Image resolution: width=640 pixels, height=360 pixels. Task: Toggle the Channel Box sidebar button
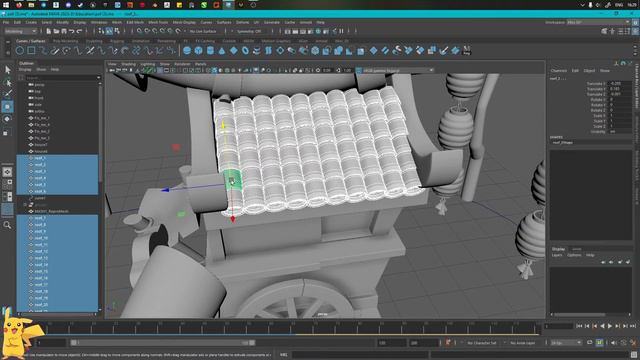click(x=636, y=31)
